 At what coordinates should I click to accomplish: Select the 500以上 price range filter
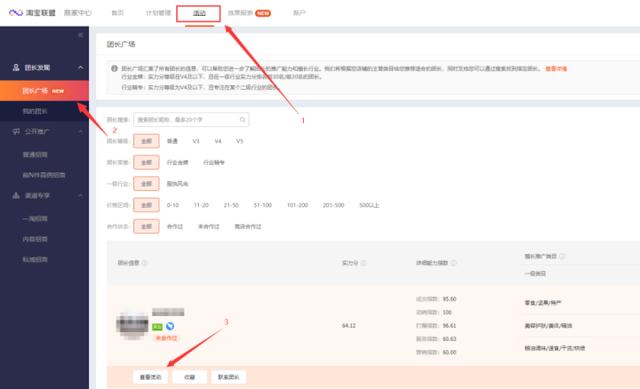click(369, 205)
